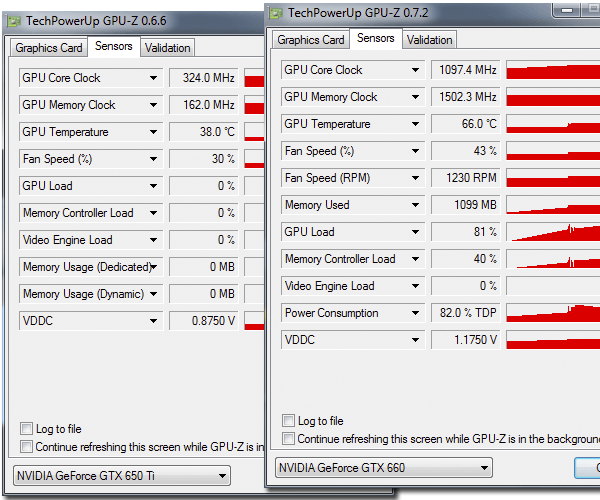Click the GPU-Z 0.7.2 window title icon

pos(276,13)
